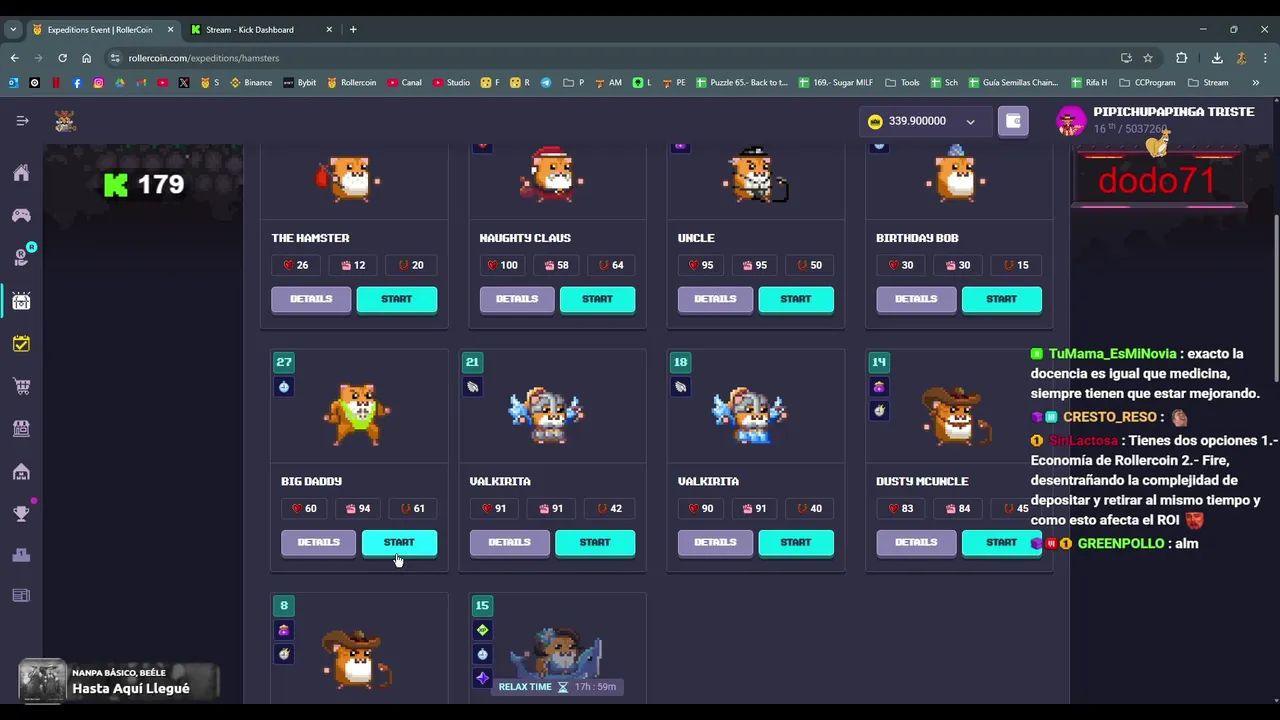View Details for Uncle hamster
Screen dimensions: 1280x720
click(715, 299)
